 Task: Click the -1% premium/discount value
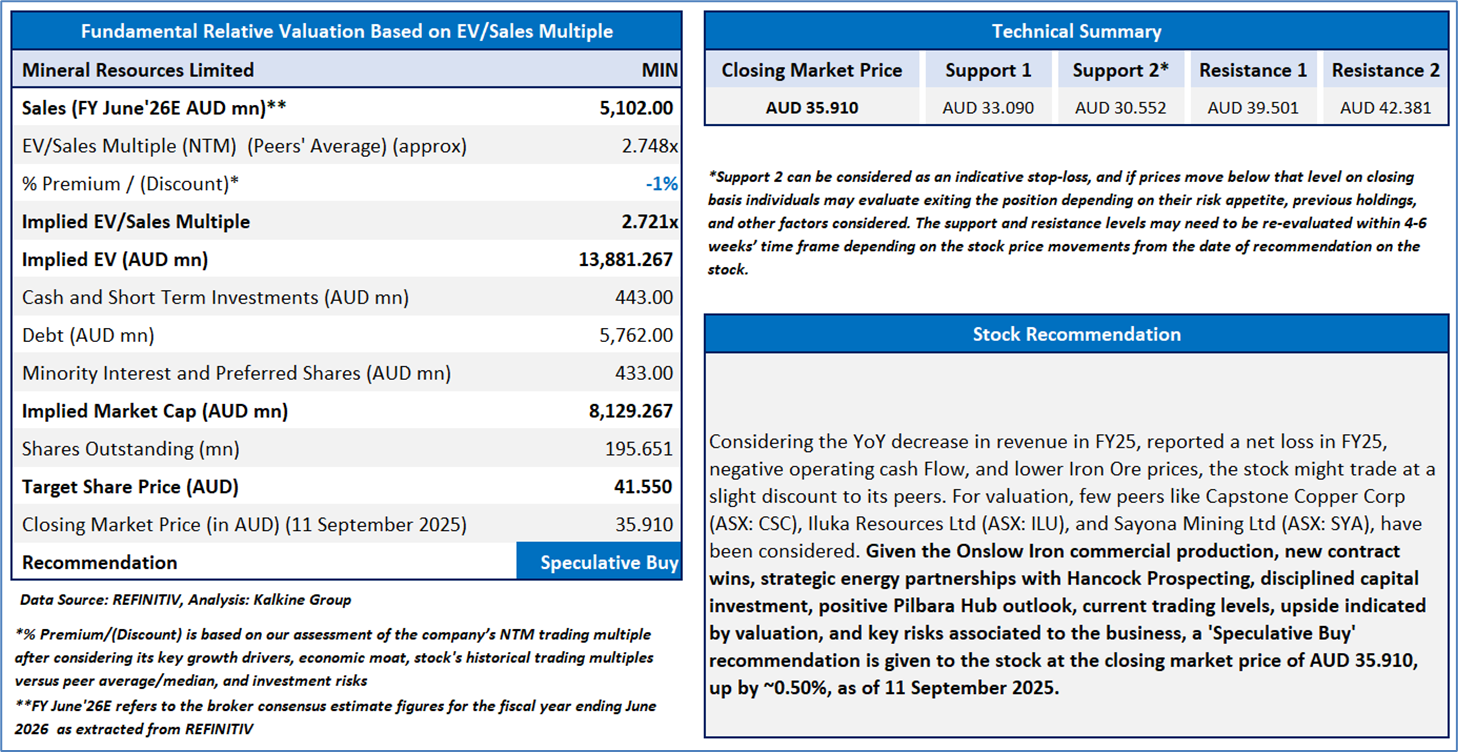[661, 184]
